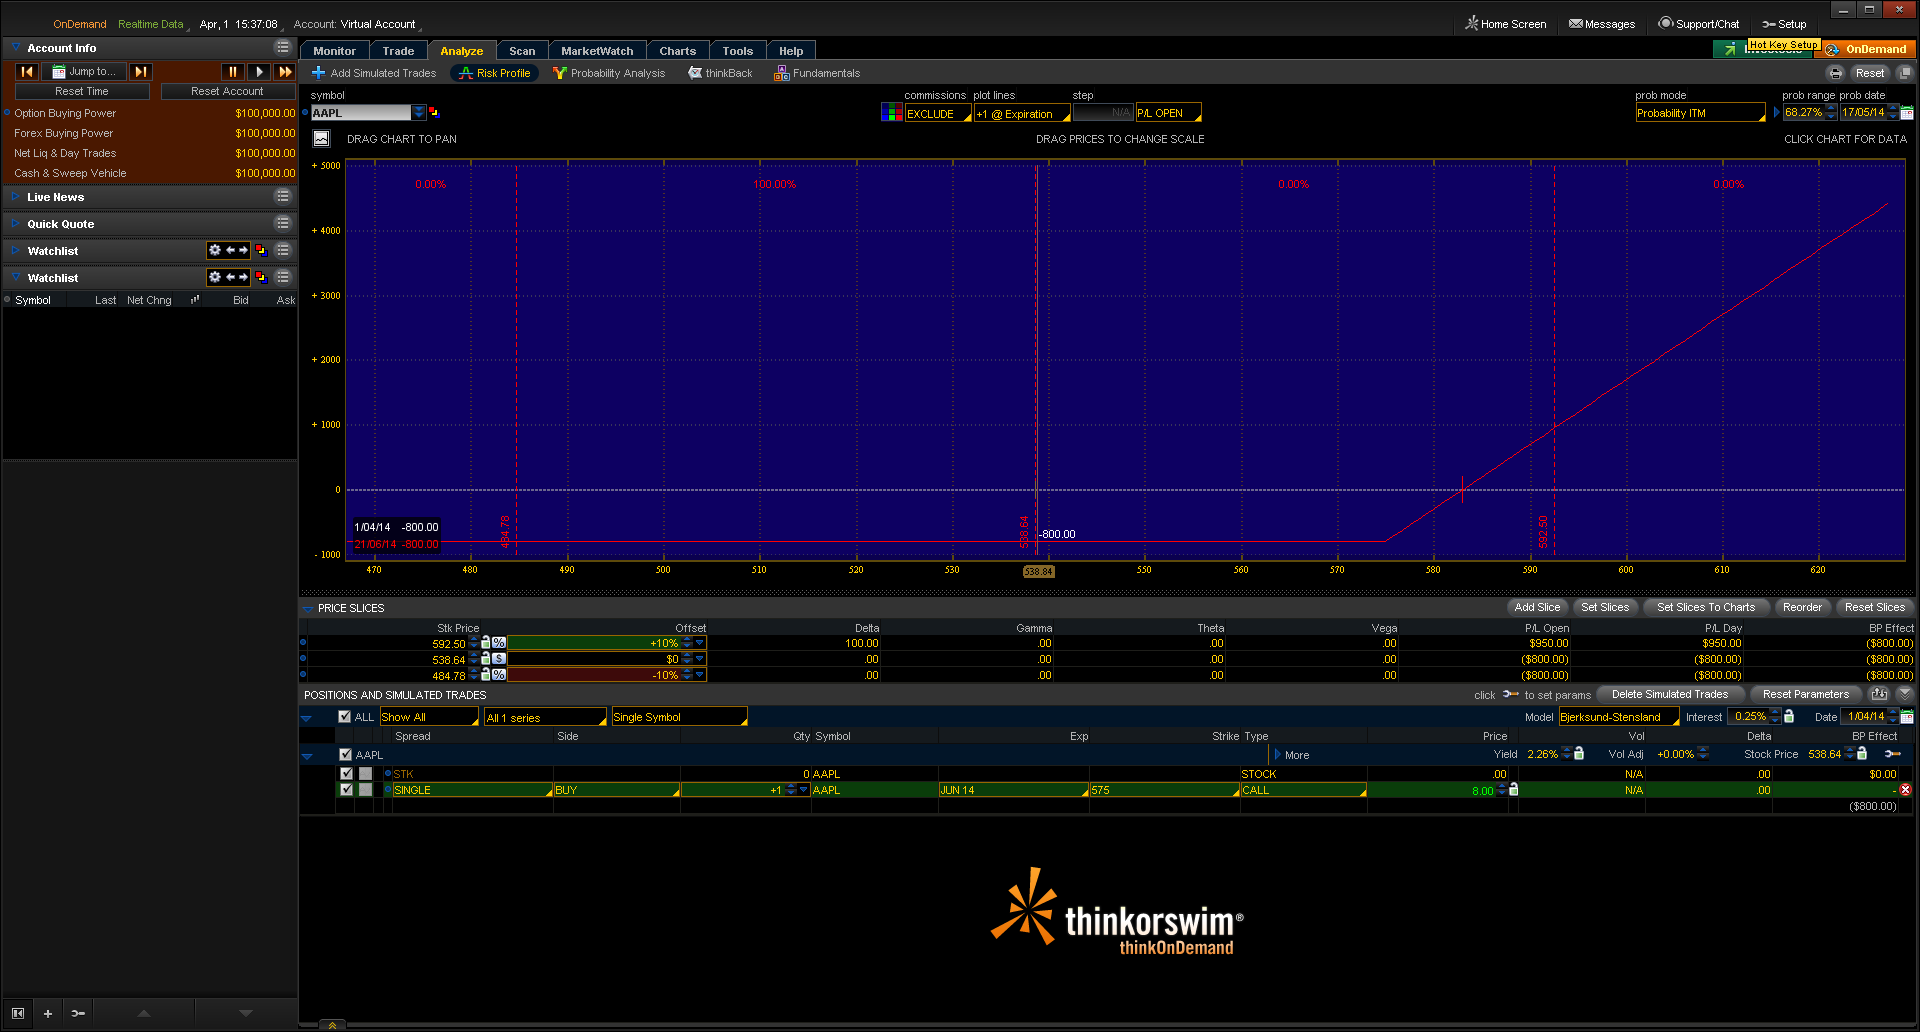Open prob mode Probability ITM dropdown
This screenshot has width=1920, height=1032.
point(1700,114)
